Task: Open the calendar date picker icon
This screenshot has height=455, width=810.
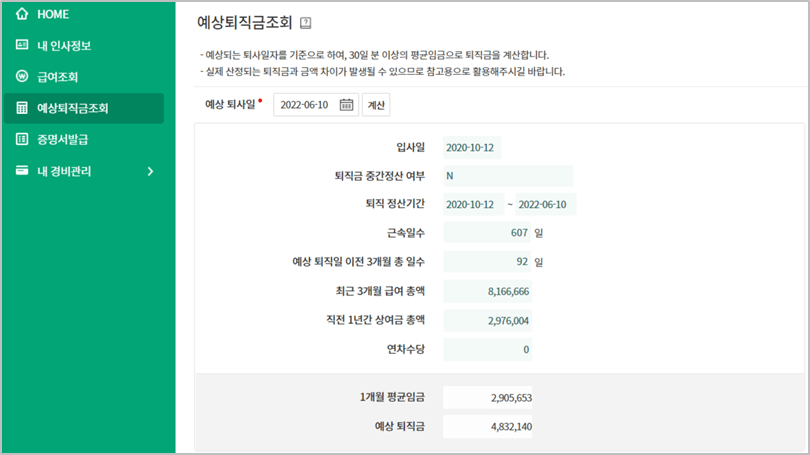Action: point(346,105)
